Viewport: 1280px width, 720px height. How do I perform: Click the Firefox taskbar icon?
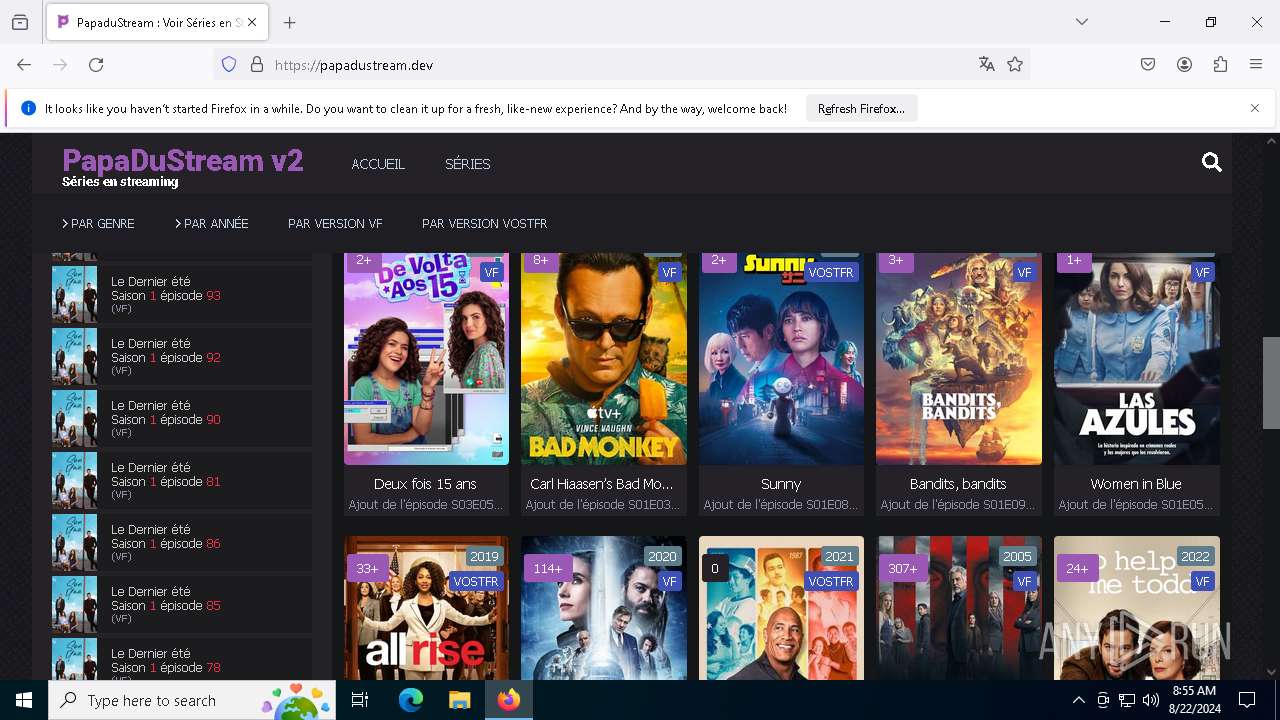[x=509, y=700]
